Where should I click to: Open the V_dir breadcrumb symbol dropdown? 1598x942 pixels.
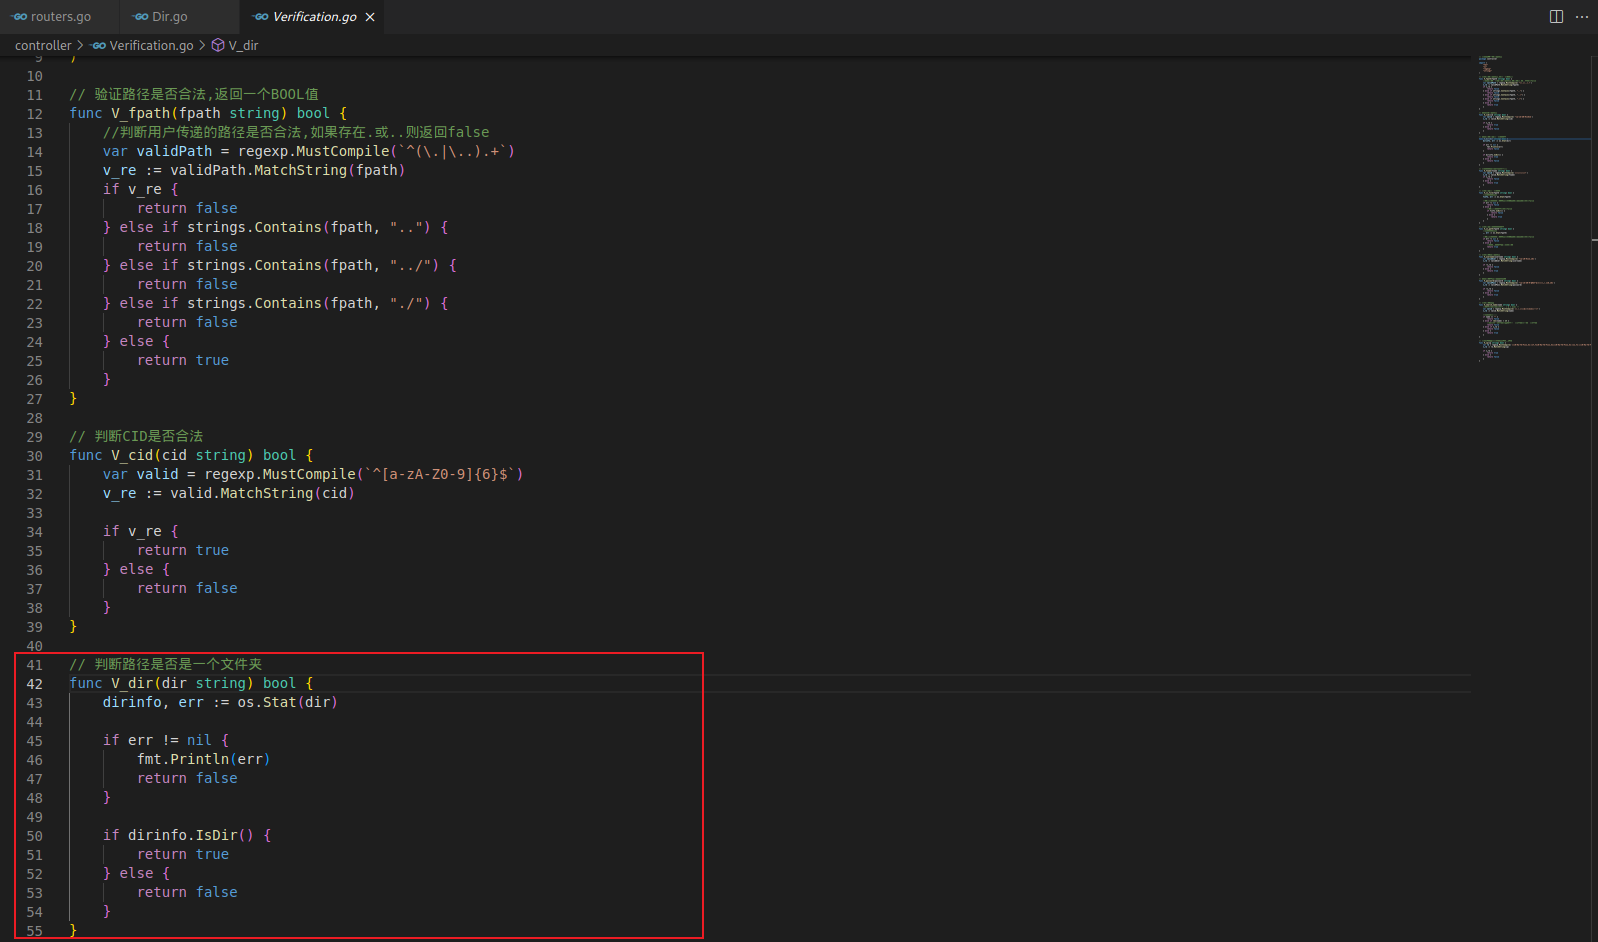click(x=243, y=45)
